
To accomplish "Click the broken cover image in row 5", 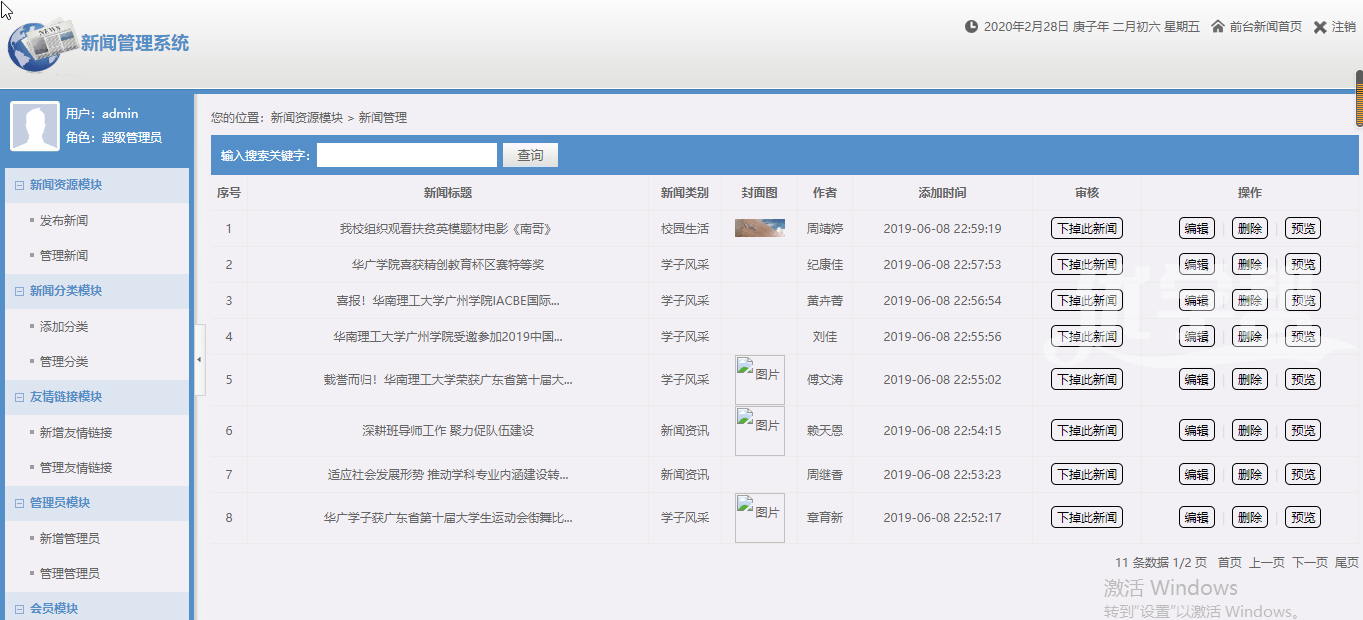I will pos(759,379).
